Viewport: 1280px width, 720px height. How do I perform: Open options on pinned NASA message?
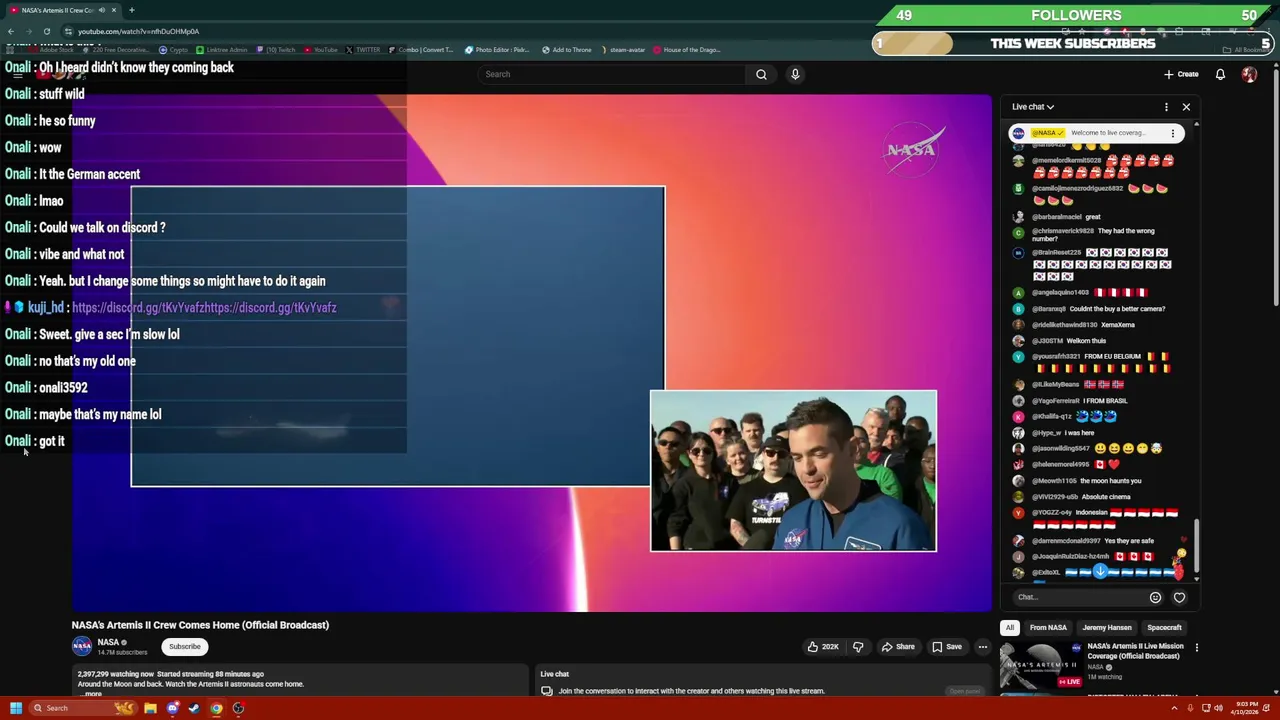[x=1173, y=133]
